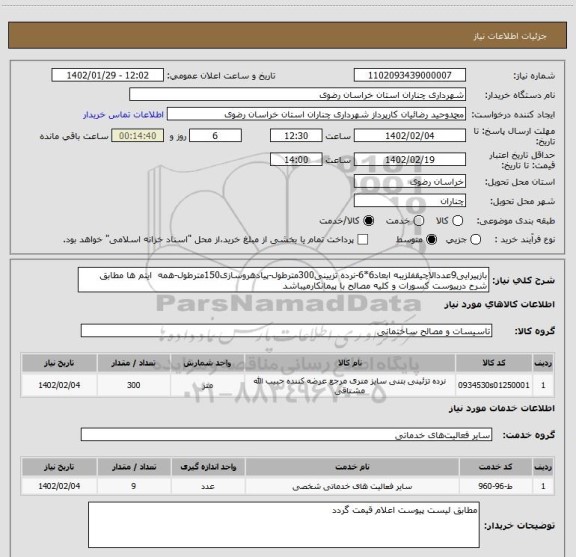Click service code cell ط-96-960
The width and height of the screenshot is (576, 557).
495,486
